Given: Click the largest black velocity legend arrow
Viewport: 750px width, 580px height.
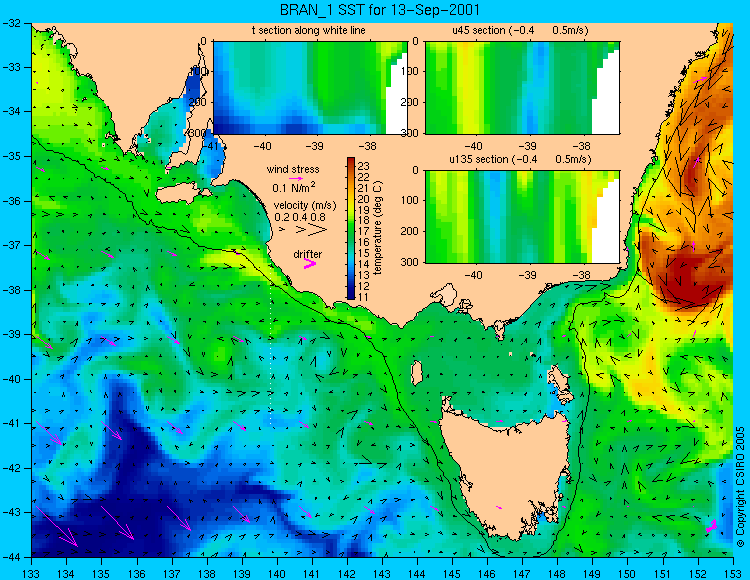Looking at the screenshot, I should (x=317, y=230).
